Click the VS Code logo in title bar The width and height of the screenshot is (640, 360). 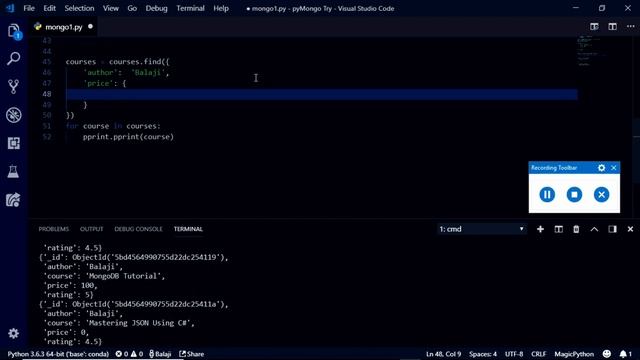(10, 8)
